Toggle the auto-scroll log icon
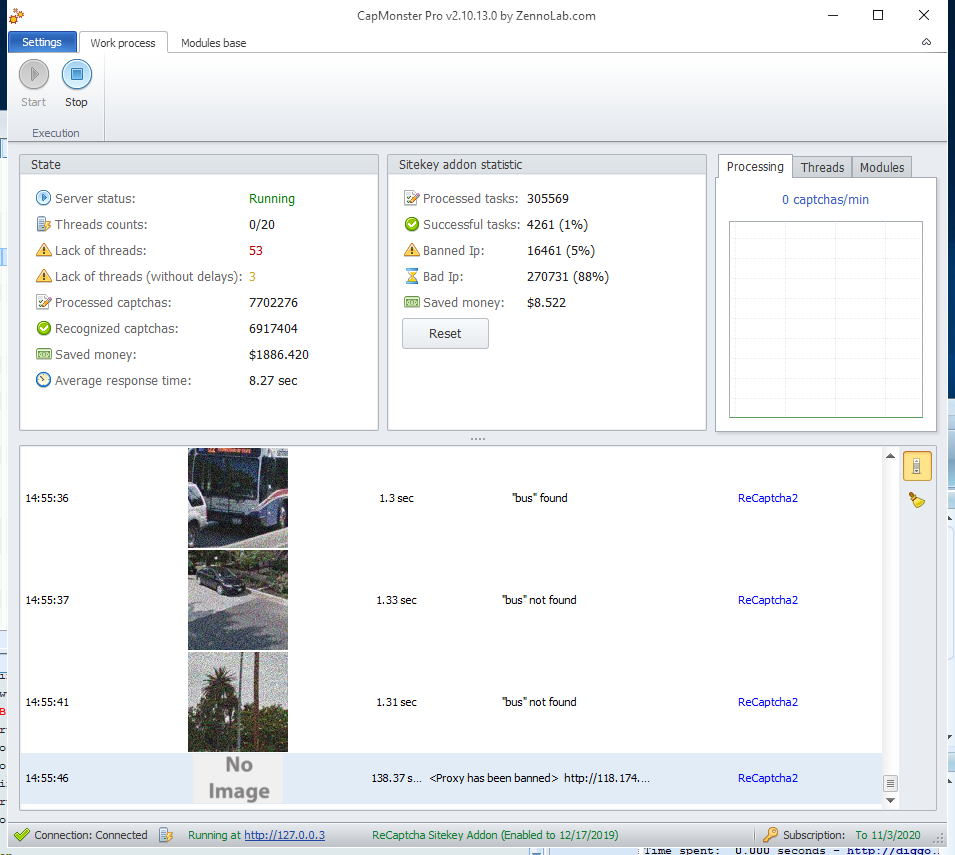The width and height of the screenshot is (955, 855). [x=917, y=465]
